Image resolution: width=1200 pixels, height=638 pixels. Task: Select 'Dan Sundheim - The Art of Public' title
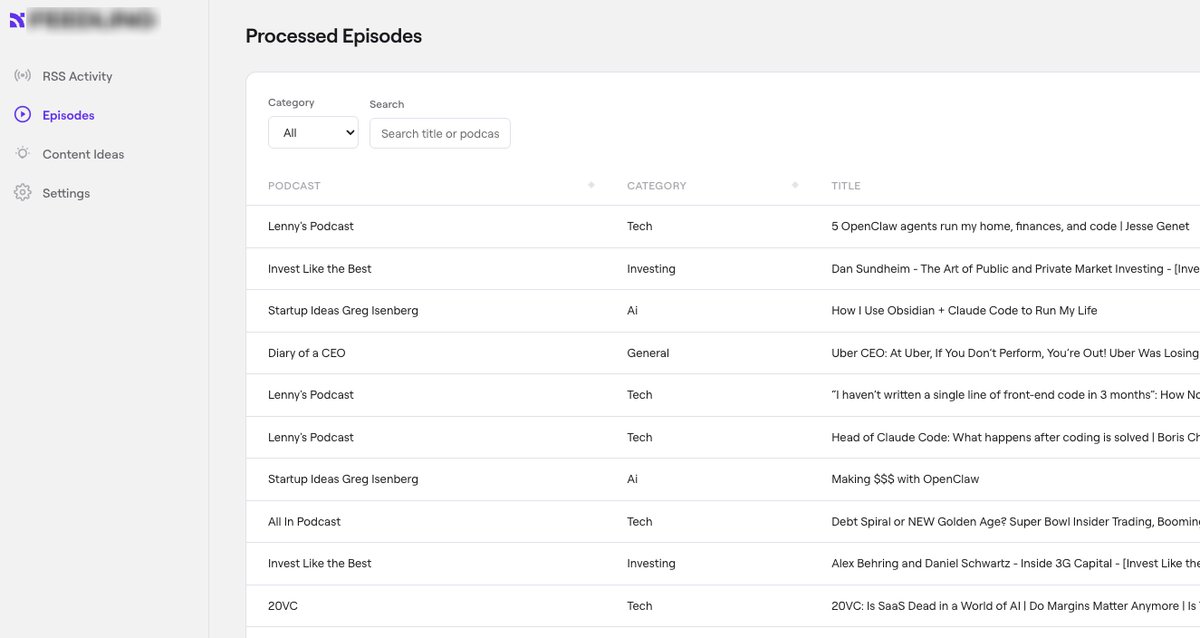[1016, 269]
